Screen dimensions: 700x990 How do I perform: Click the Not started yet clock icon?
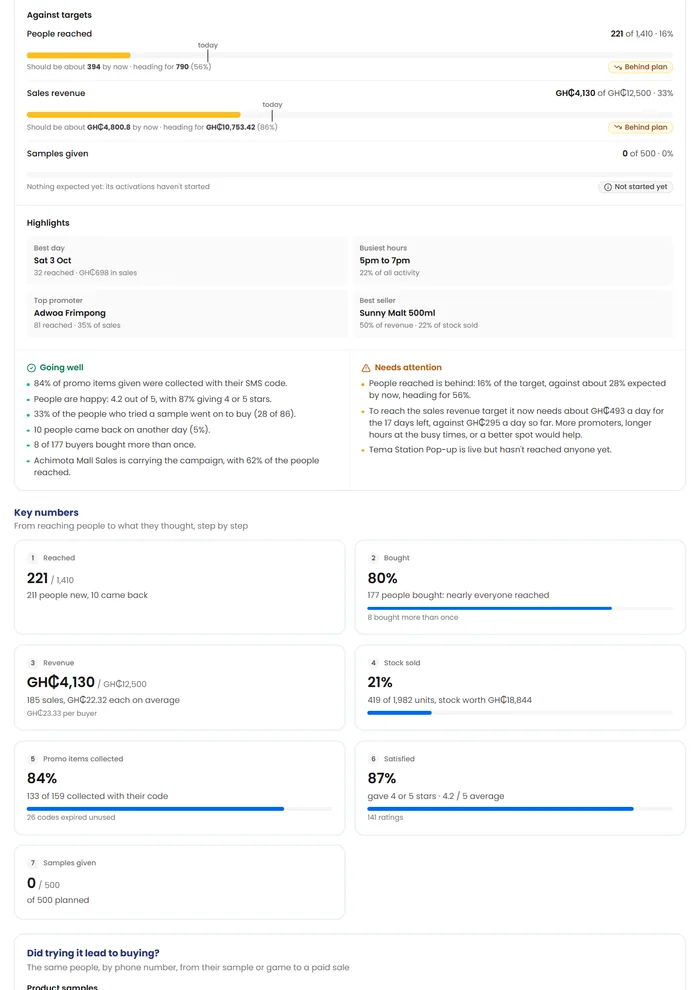point(608,187)
